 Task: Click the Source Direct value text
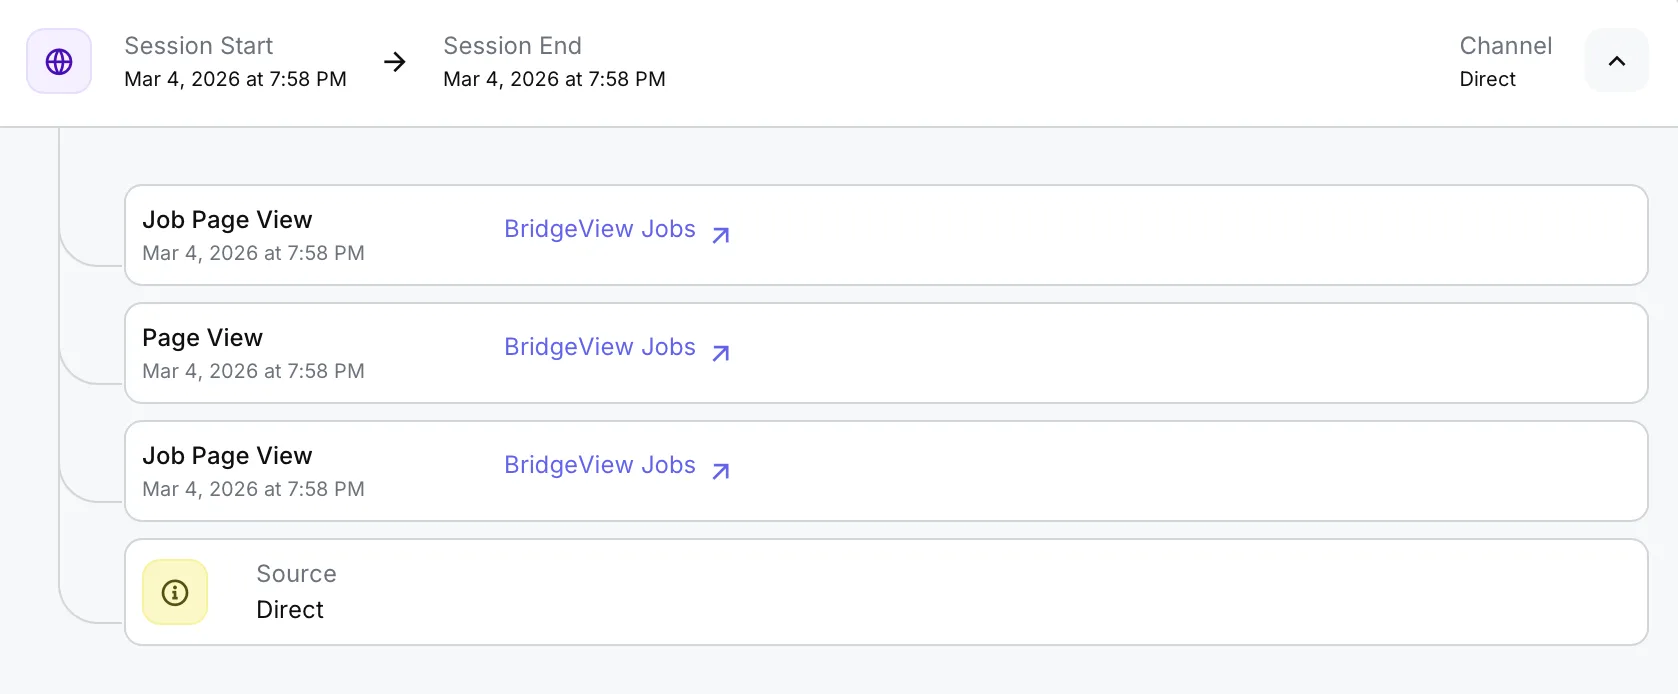[x=290, y=610]
